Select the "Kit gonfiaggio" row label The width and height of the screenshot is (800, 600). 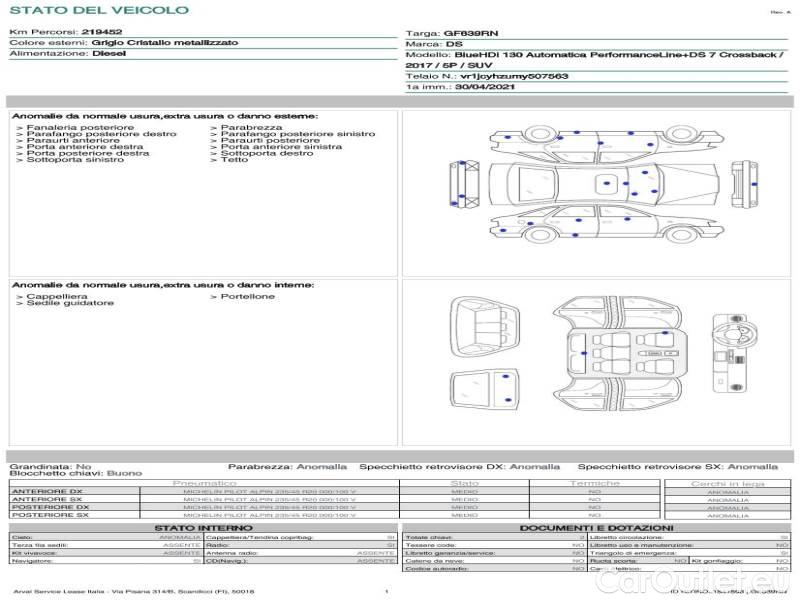pos(717,561)
